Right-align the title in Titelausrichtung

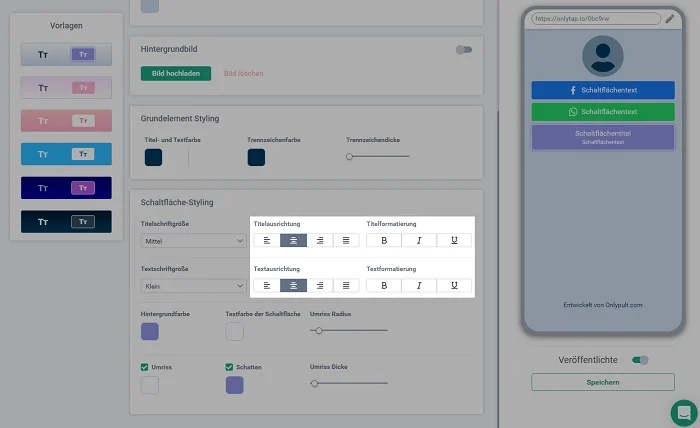[319, 240]
